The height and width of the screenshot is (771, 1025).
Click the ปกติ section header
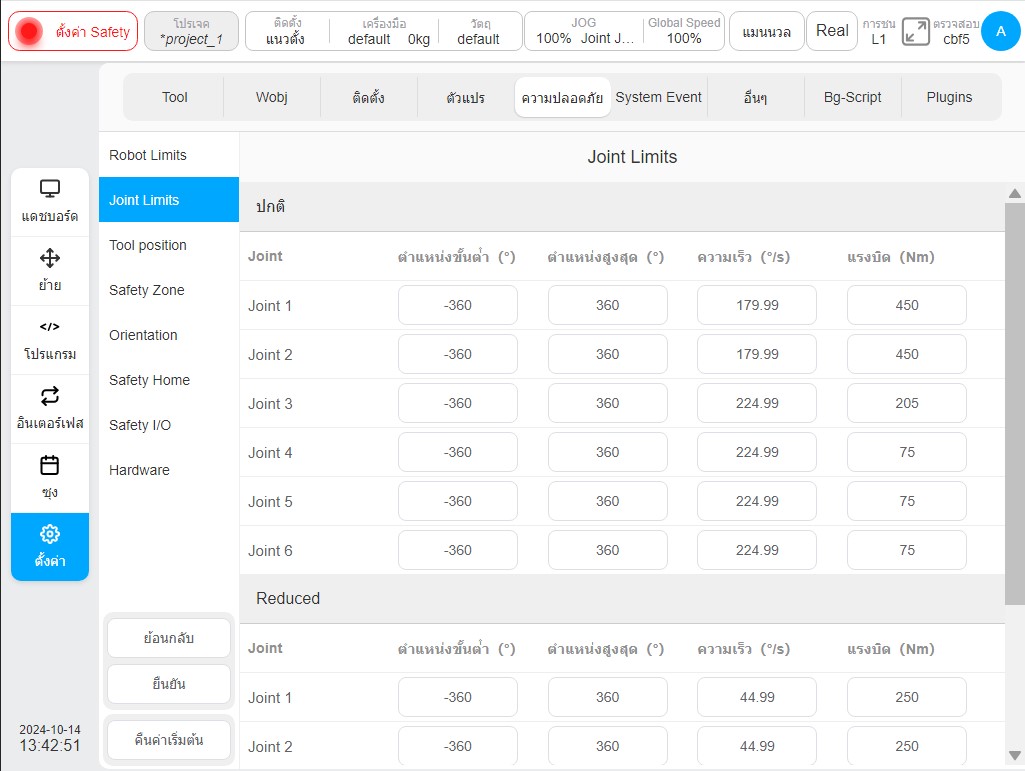tap(622, 207)
